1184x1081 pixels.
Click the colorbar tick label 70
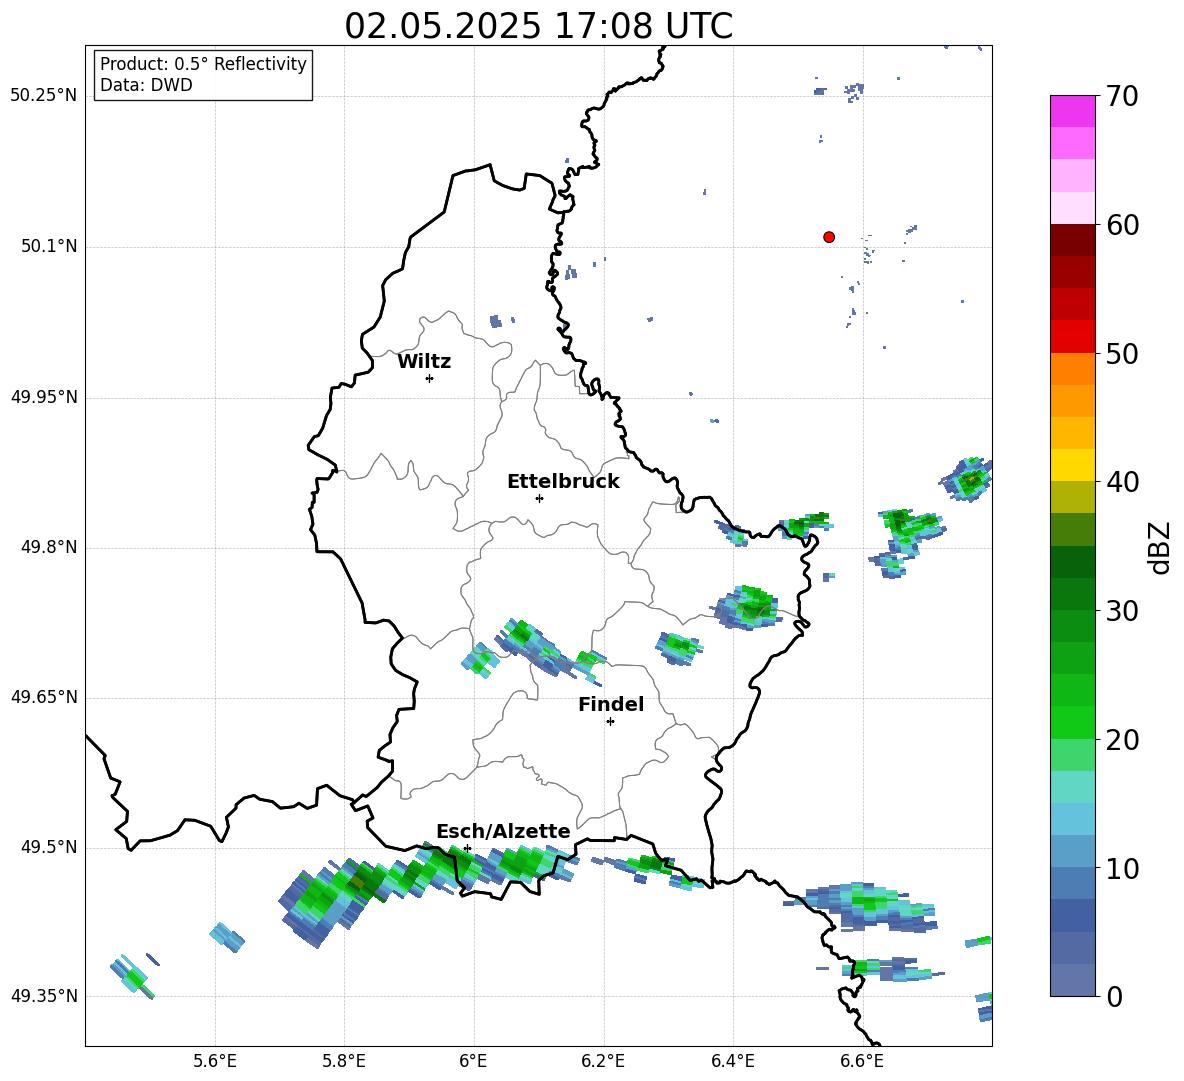1122,97
